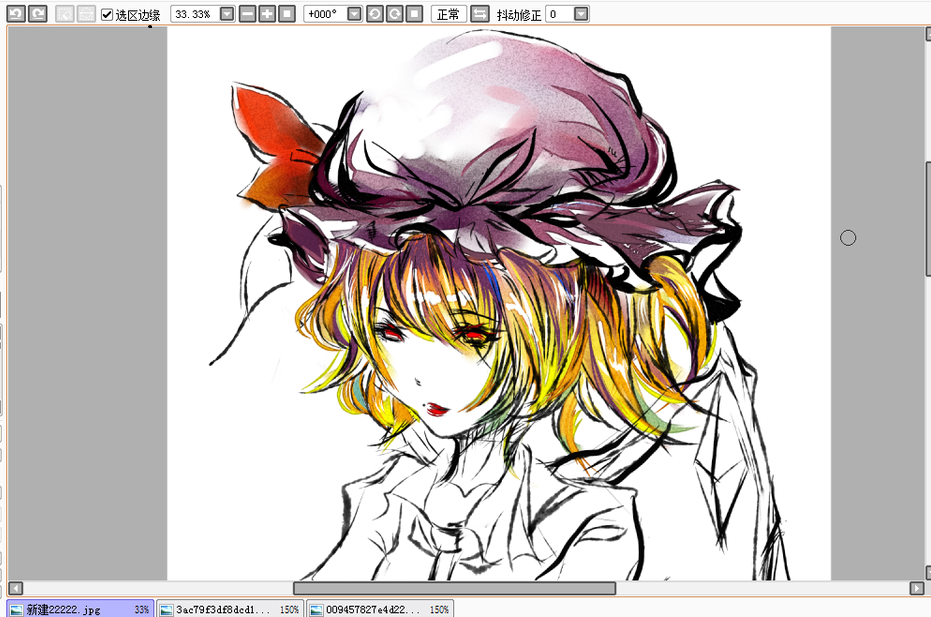Open the zoom percentage dropdown

[227, 14]
